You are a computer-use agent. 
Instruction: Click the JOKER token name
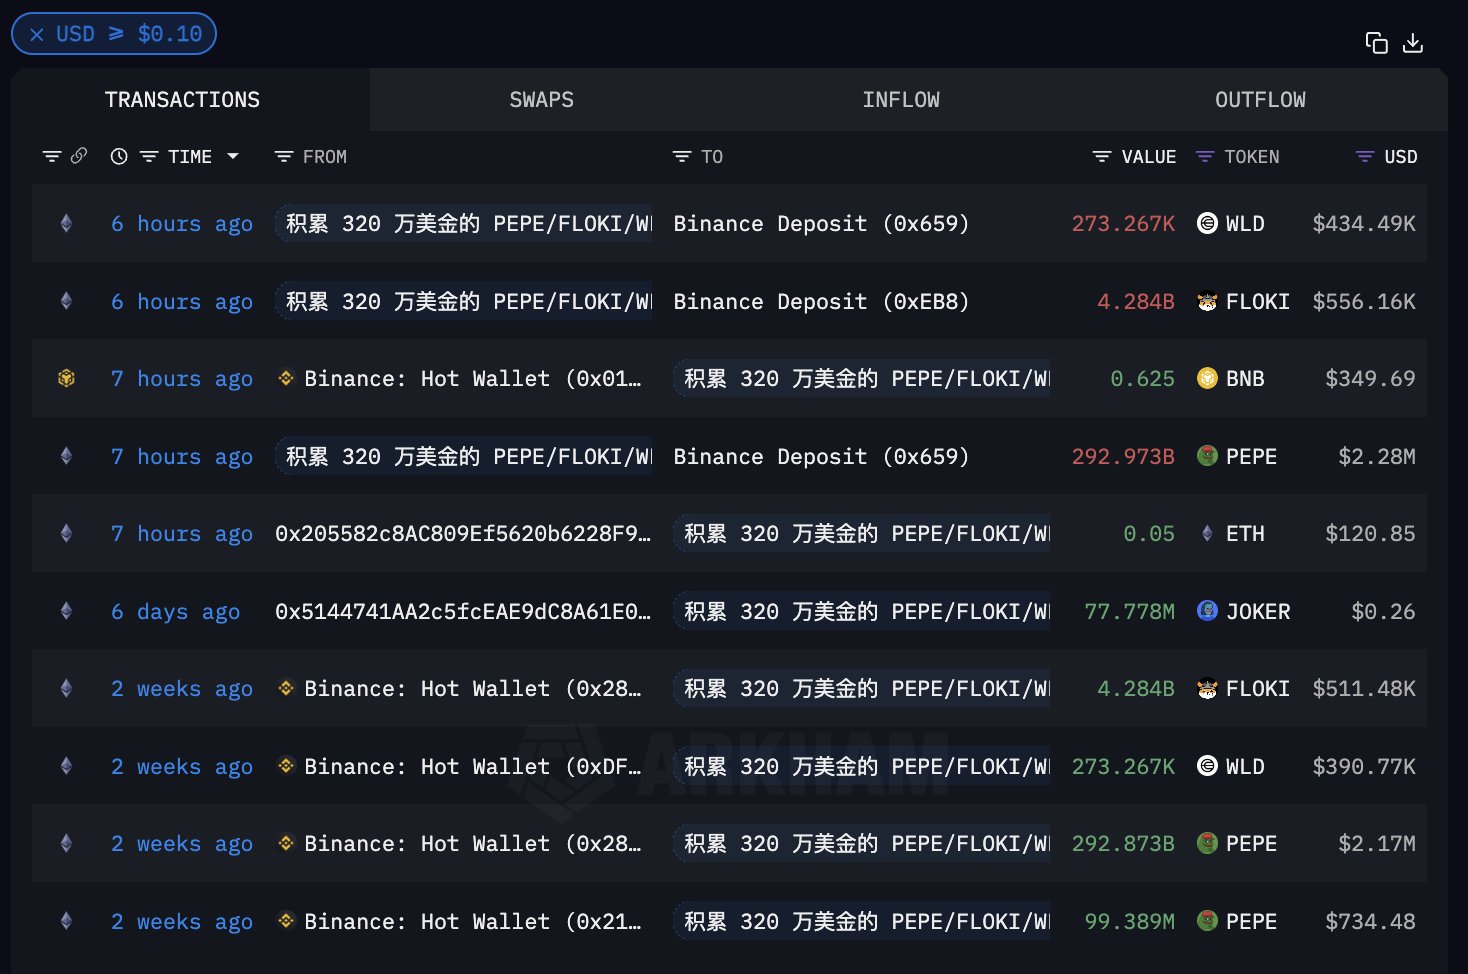1258,612
